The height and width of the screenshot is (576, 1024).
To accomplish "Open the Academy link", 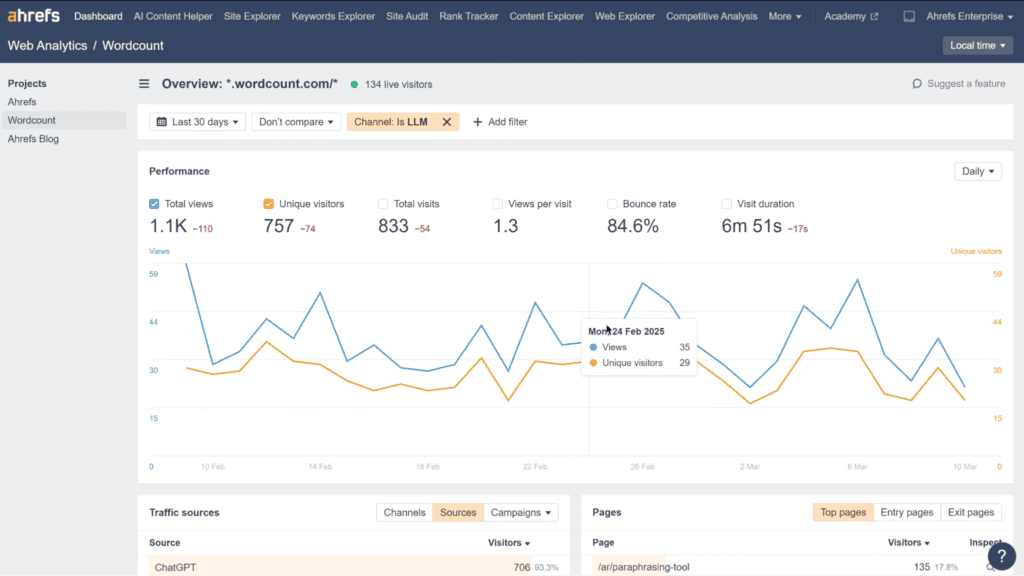I will tap(850, 16).
